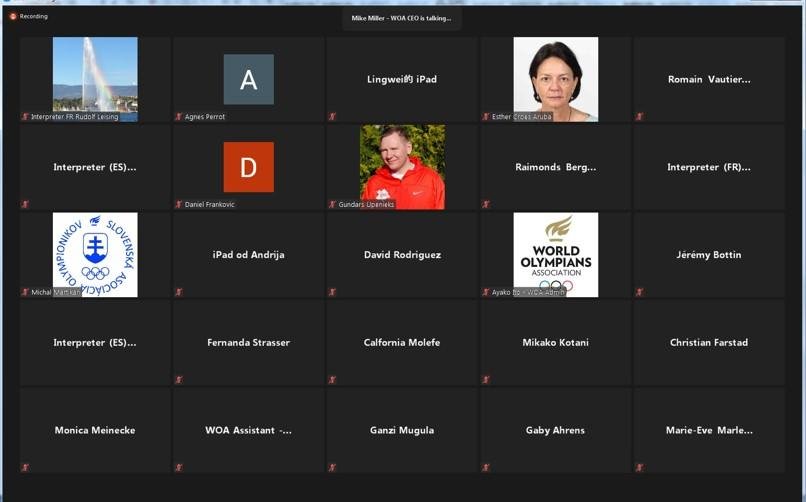Select the Lingwei iPad participant tile

tap(402, 79)
